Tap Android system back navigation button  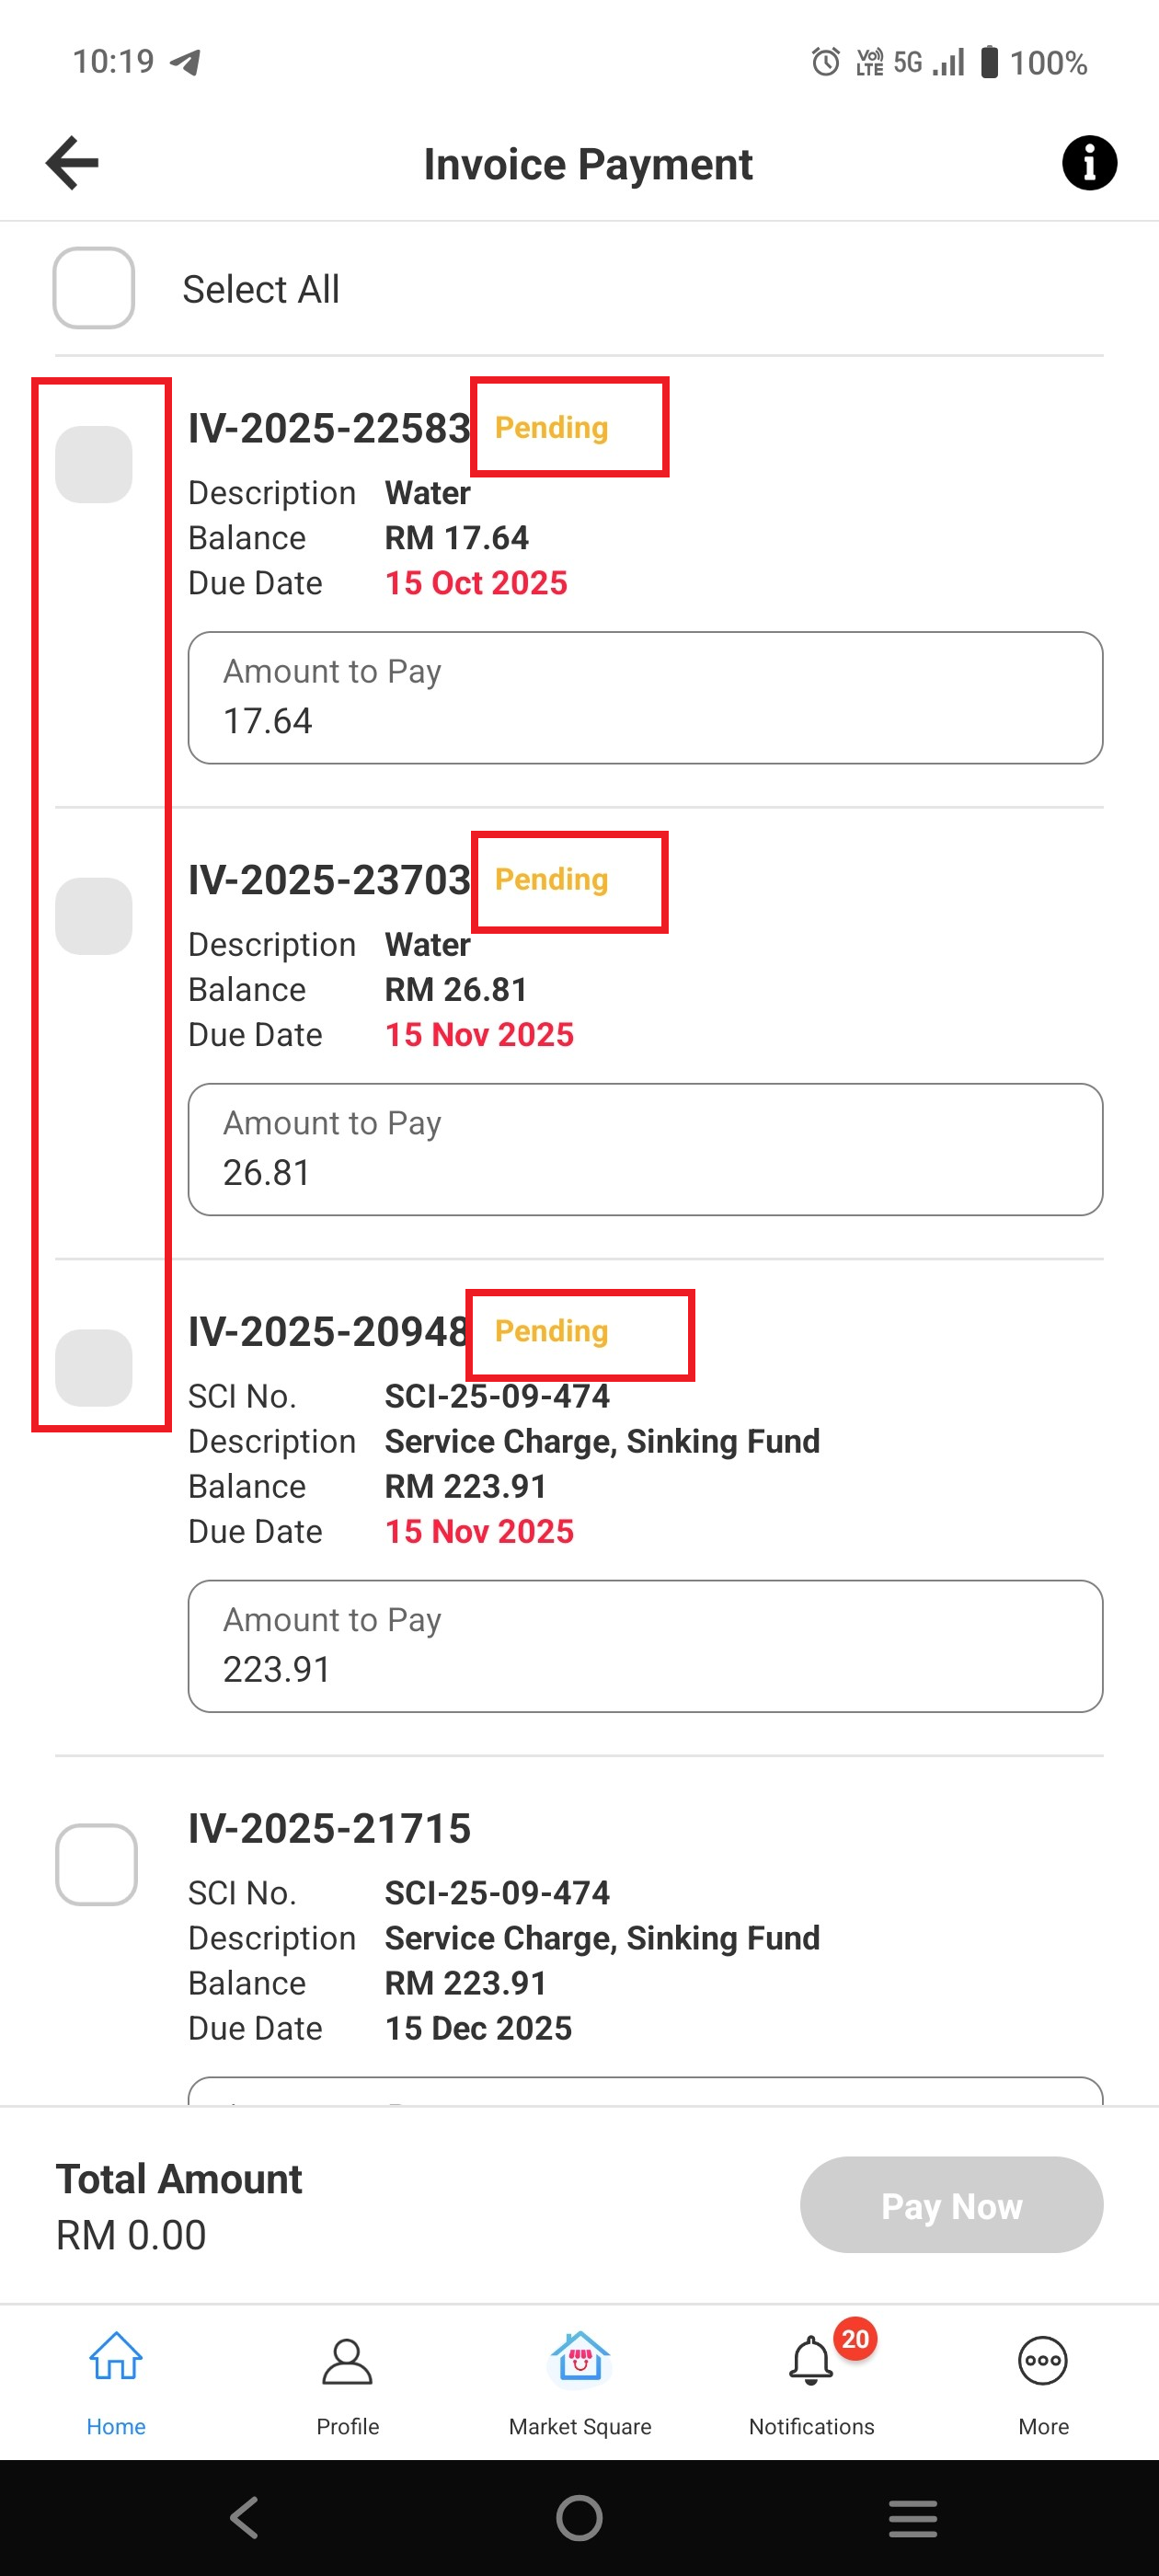point(244,2518)
